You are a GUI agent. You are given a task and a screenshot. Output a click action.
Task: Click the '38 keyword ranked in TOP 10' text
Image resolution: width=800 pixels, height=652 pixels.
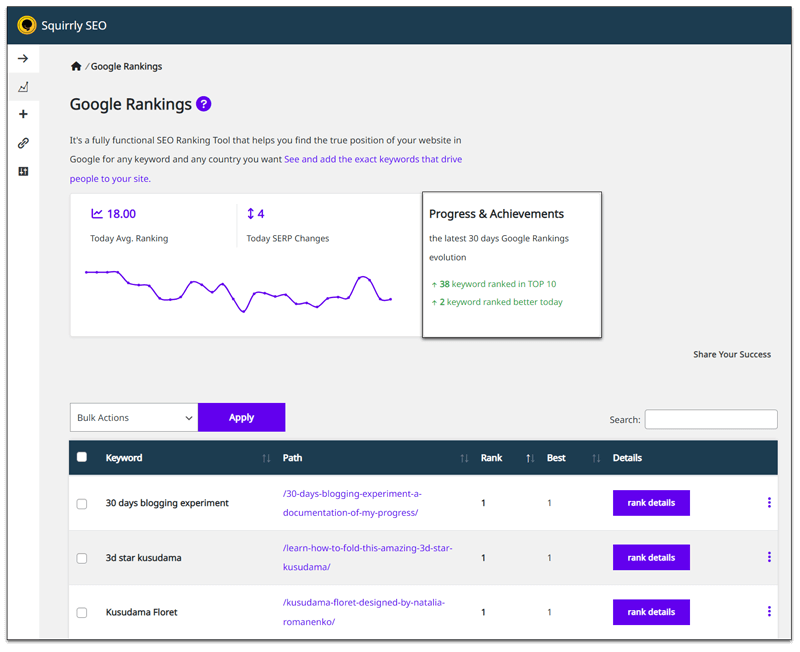pos(497,284)
